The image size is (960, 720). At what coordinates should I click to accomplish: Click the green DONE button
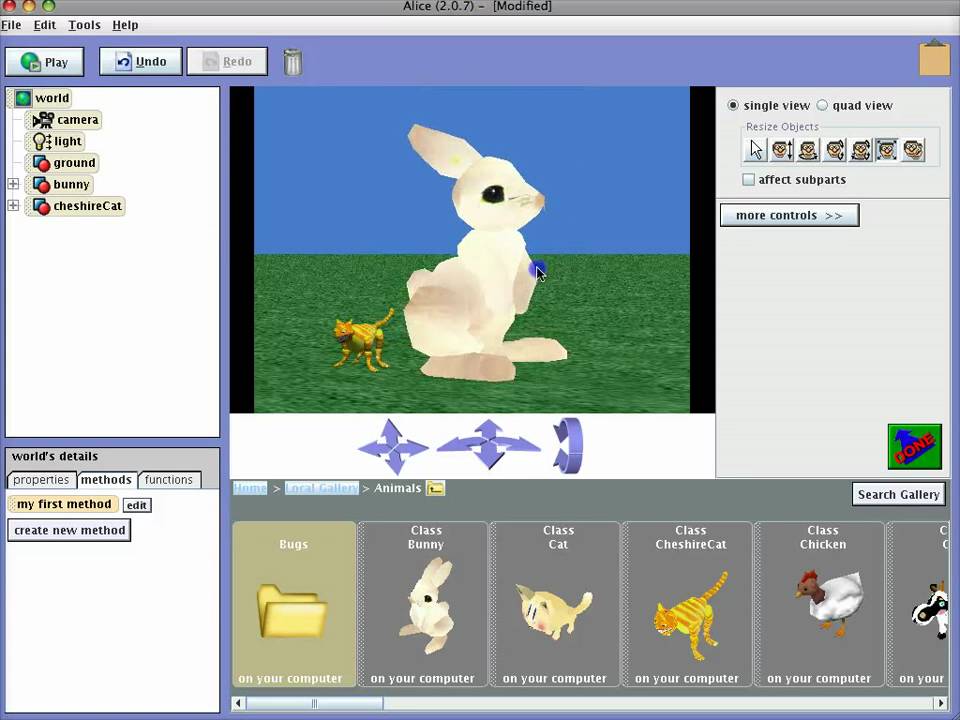tap(915, 447)
